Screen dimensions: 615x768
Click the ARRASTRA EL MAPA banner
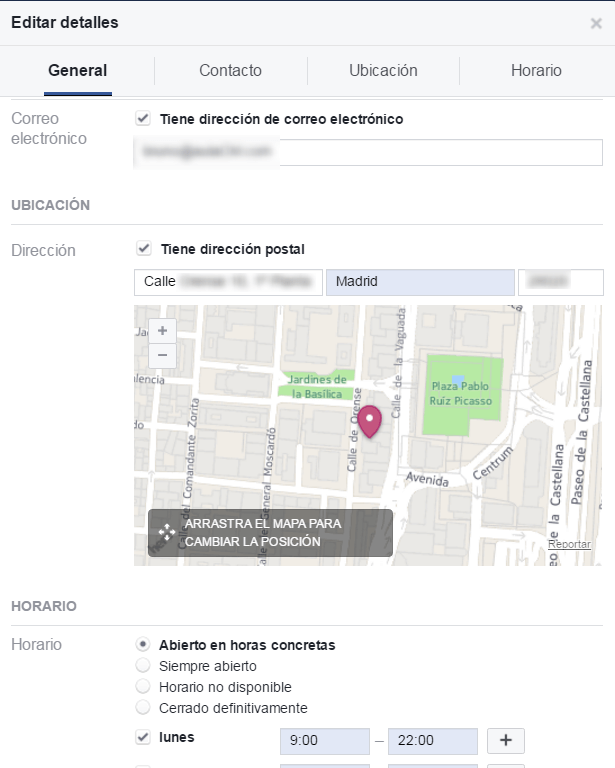[270, 533]
